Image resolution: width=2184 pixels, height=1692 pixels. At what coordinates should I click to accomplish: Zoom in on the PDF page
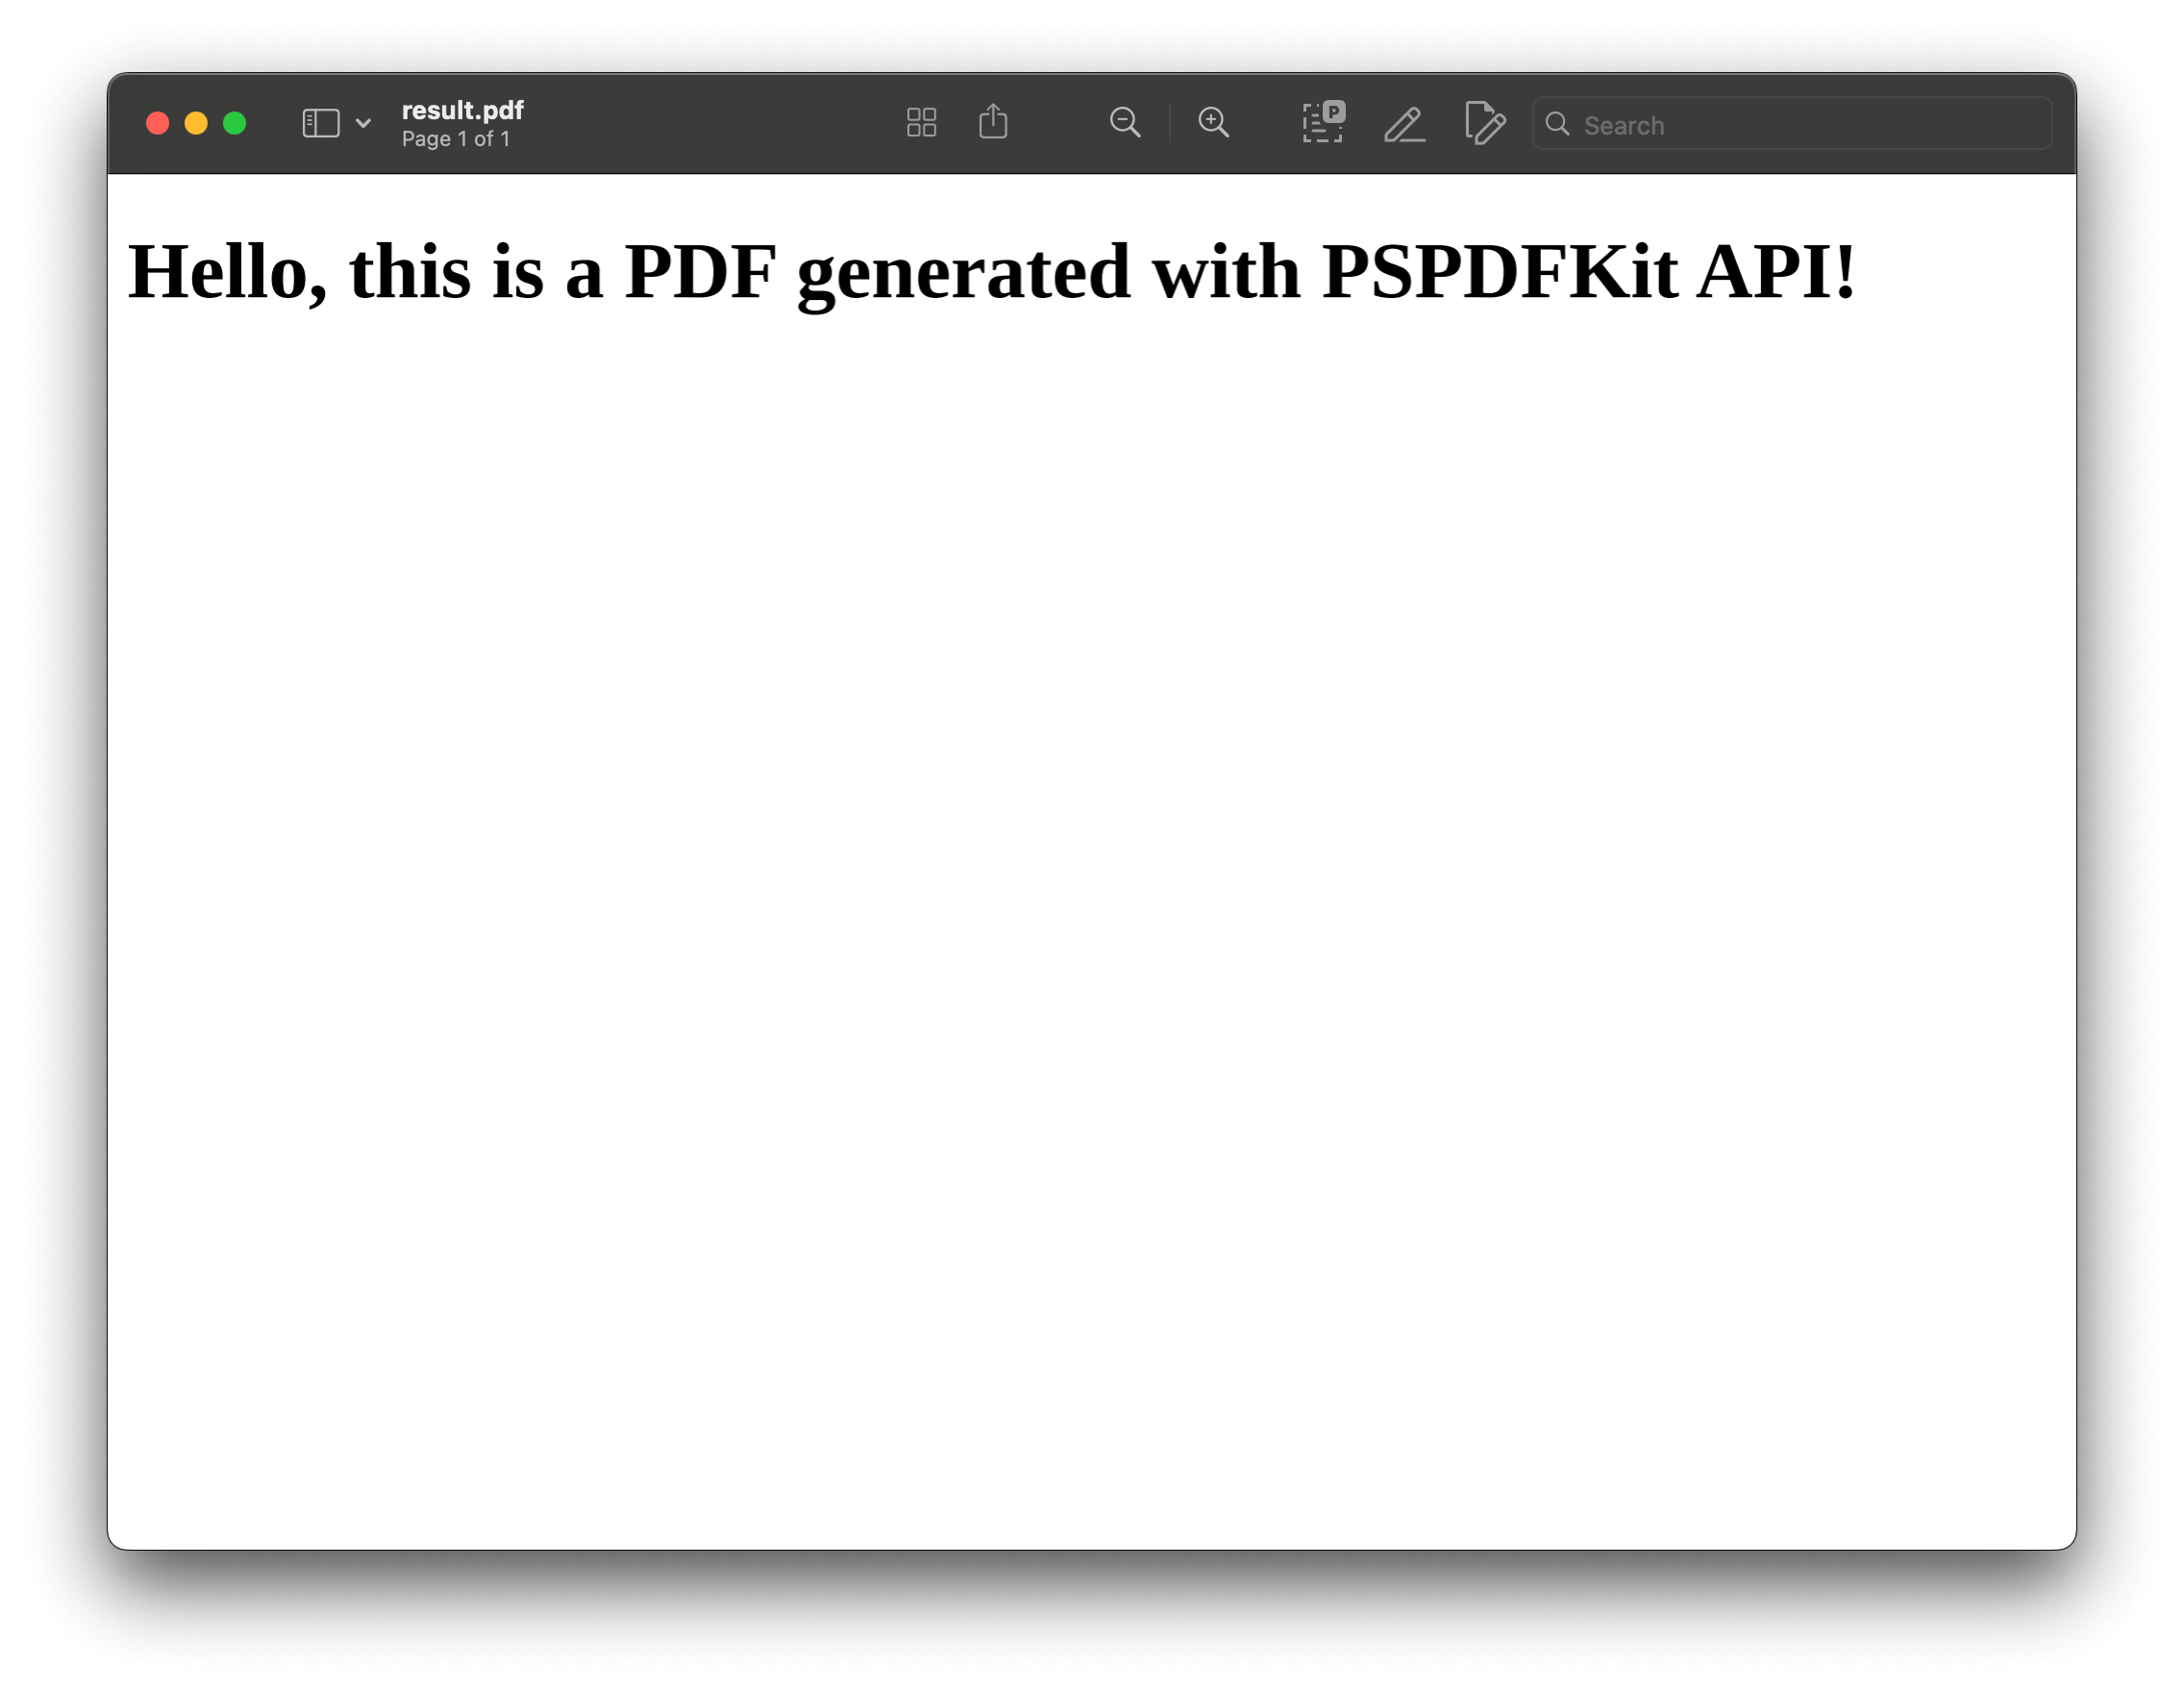point(1214,122)
